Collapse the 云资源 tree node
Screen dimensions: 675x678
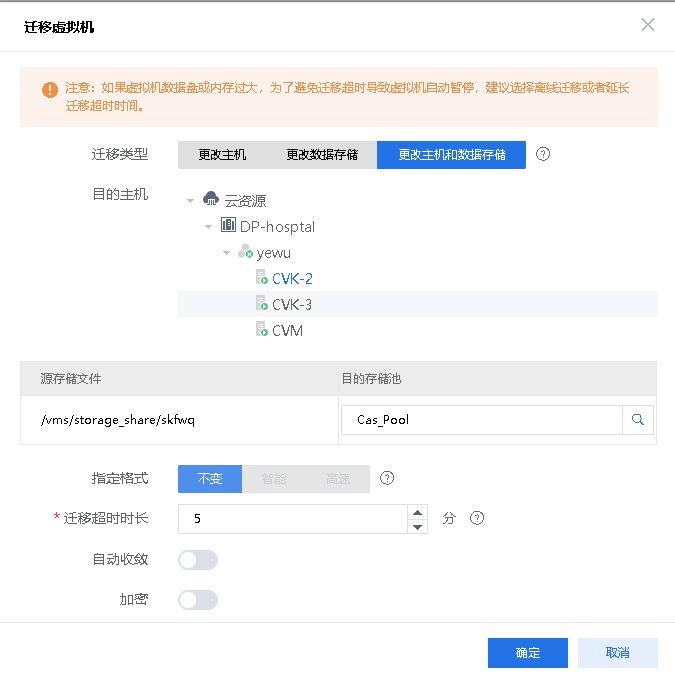190,201
